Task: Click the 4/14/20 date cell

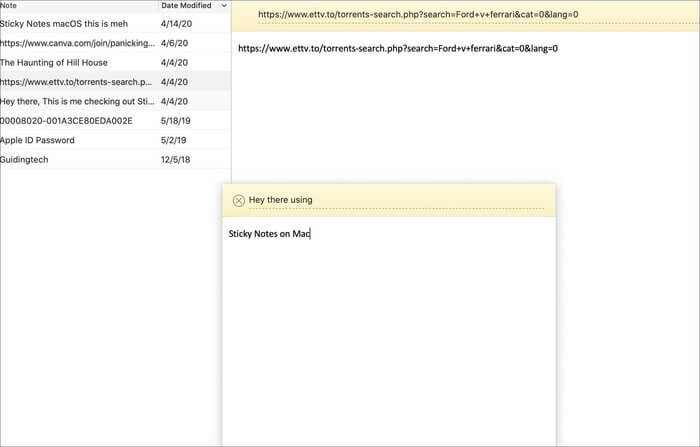Action: pyautogui.click(x=176, y=23)
